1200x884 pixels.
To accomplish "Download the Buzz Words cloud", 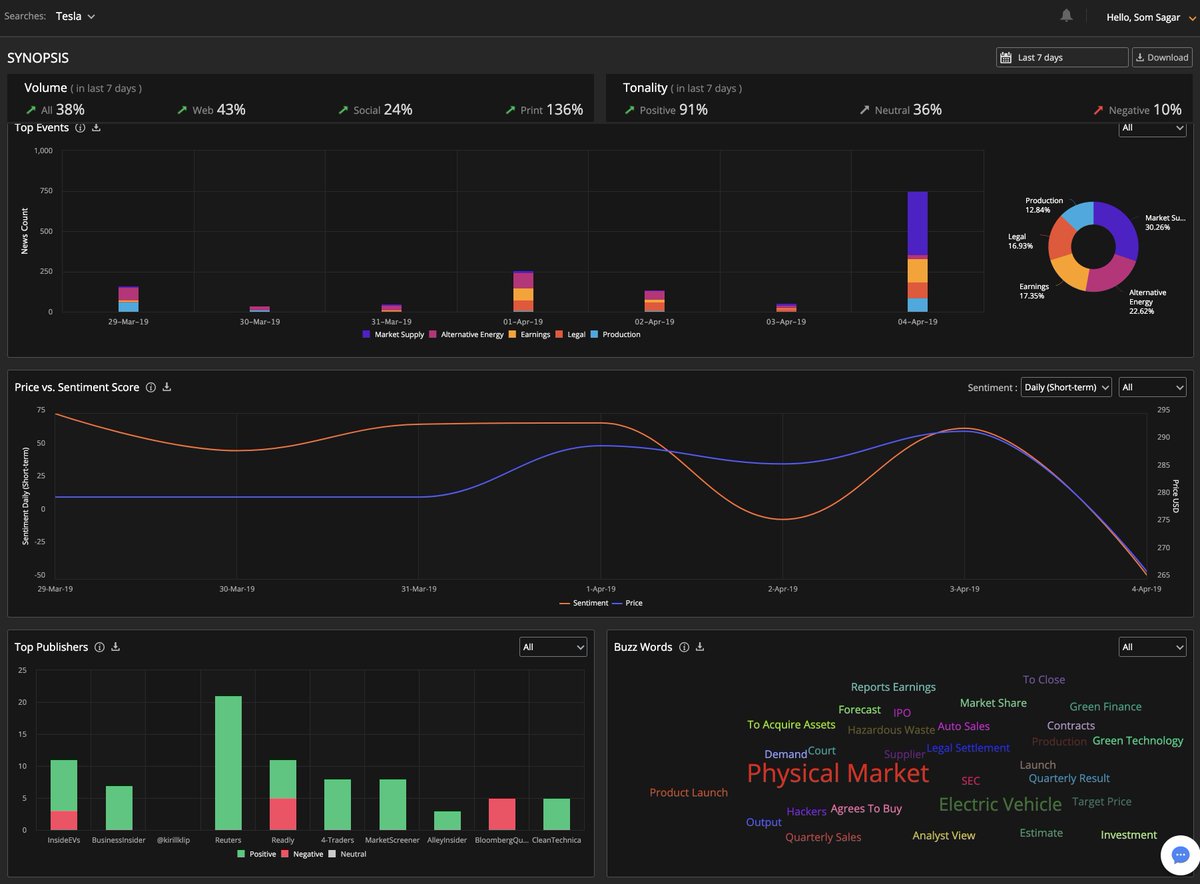I will (700, 647).
